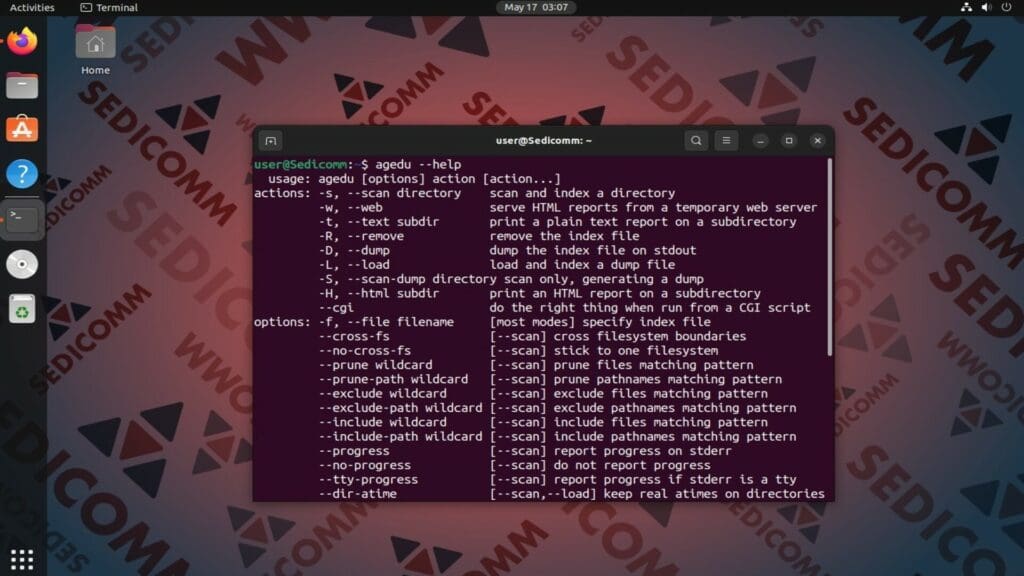Open the Home folder desktop icon

95,50
